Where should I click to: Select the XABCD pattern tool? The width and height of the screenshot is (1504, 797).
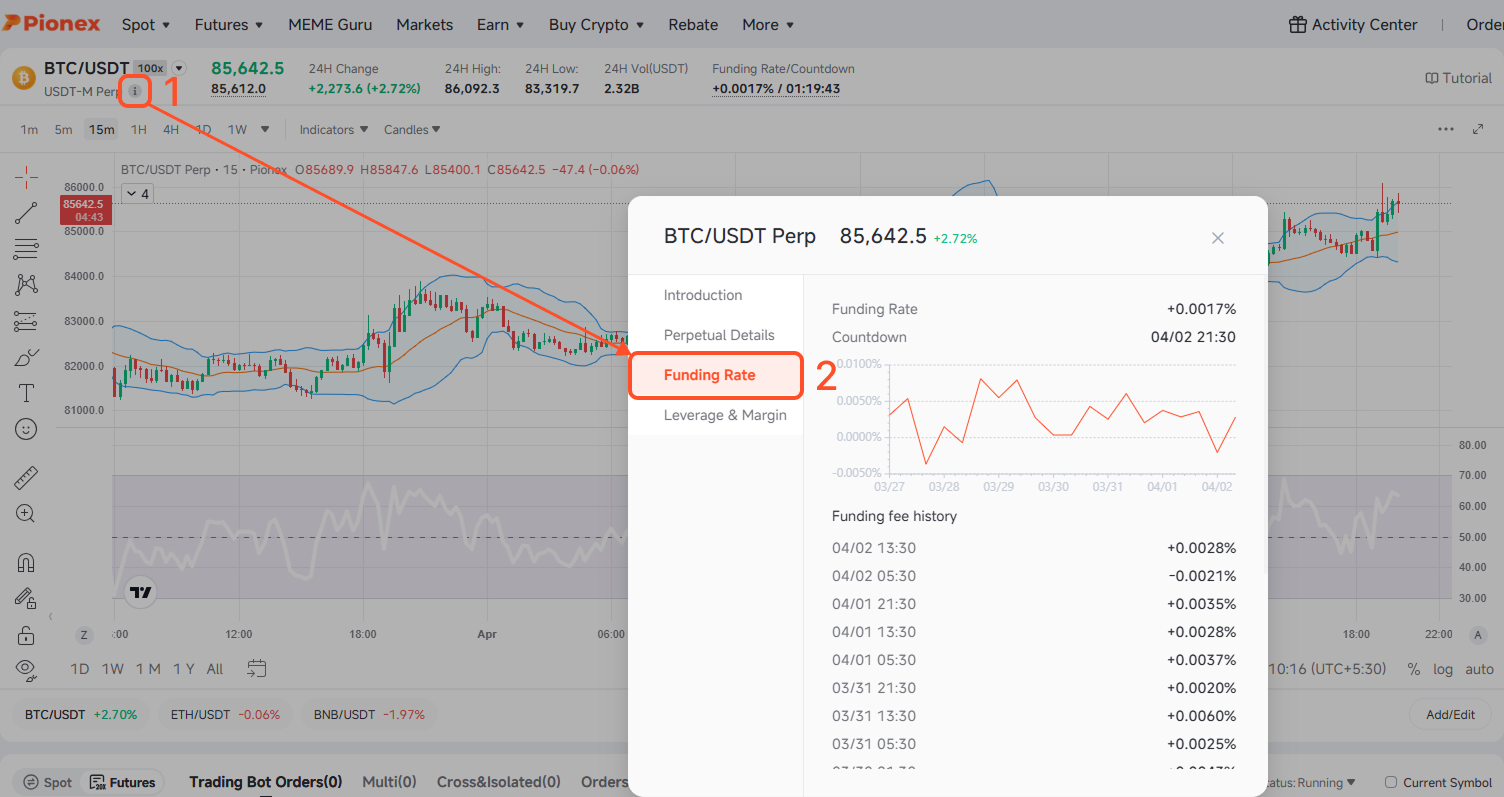click(26, 284)
